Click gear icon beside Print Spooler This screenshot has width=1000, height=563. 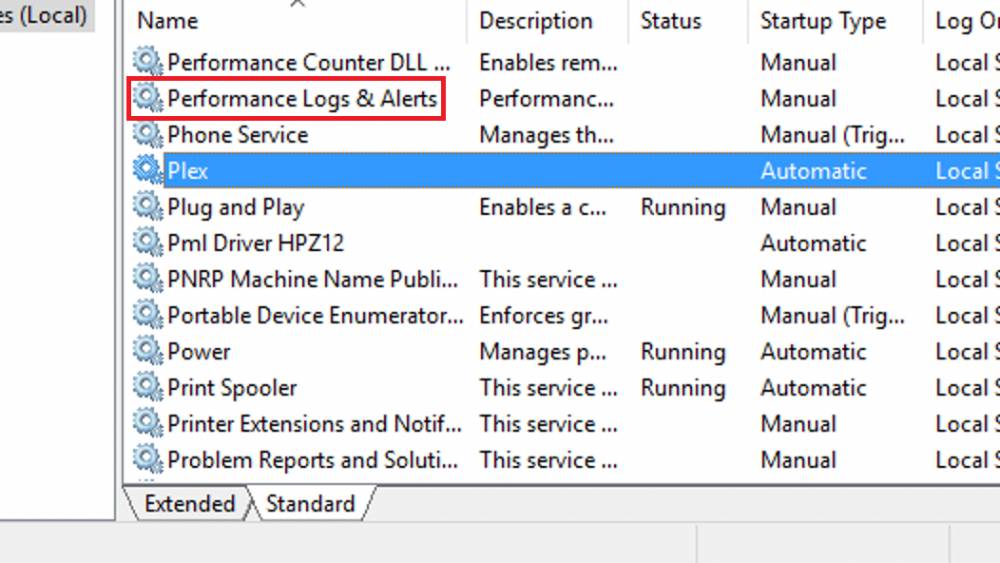click(148, 386)
